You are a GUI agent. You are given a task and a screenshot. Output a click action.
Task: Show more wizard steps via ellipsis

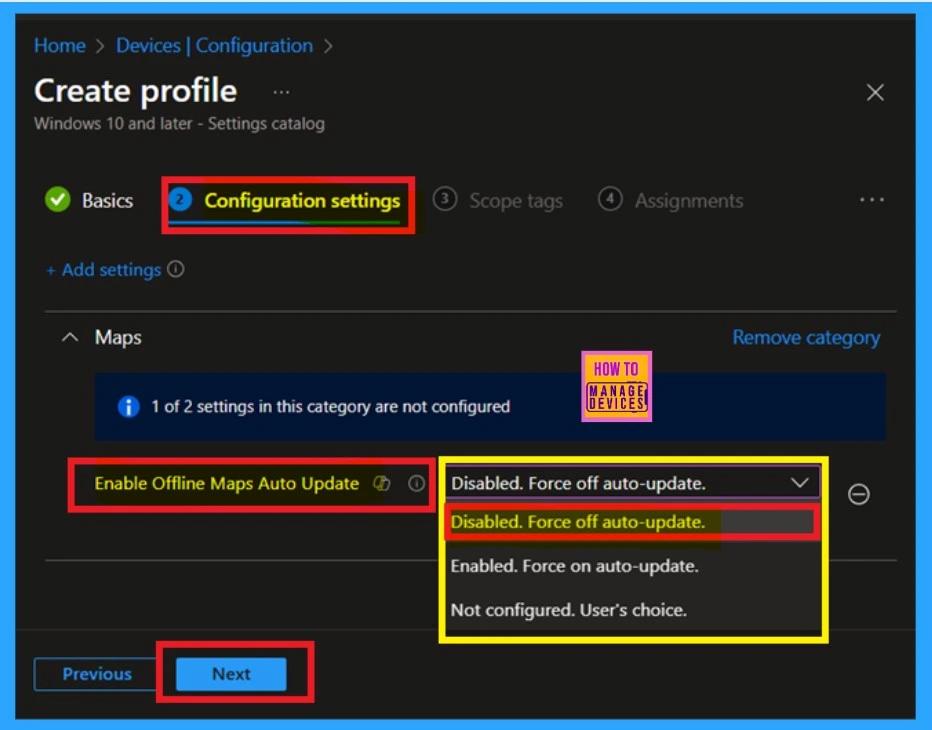pyautogui.click(x=871, y=200)
